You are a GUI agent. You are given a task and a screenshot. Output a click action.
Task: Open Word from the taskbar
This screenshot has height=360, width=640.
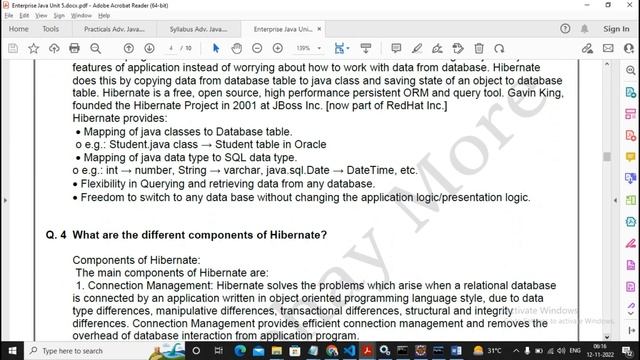tap(457, 351)
